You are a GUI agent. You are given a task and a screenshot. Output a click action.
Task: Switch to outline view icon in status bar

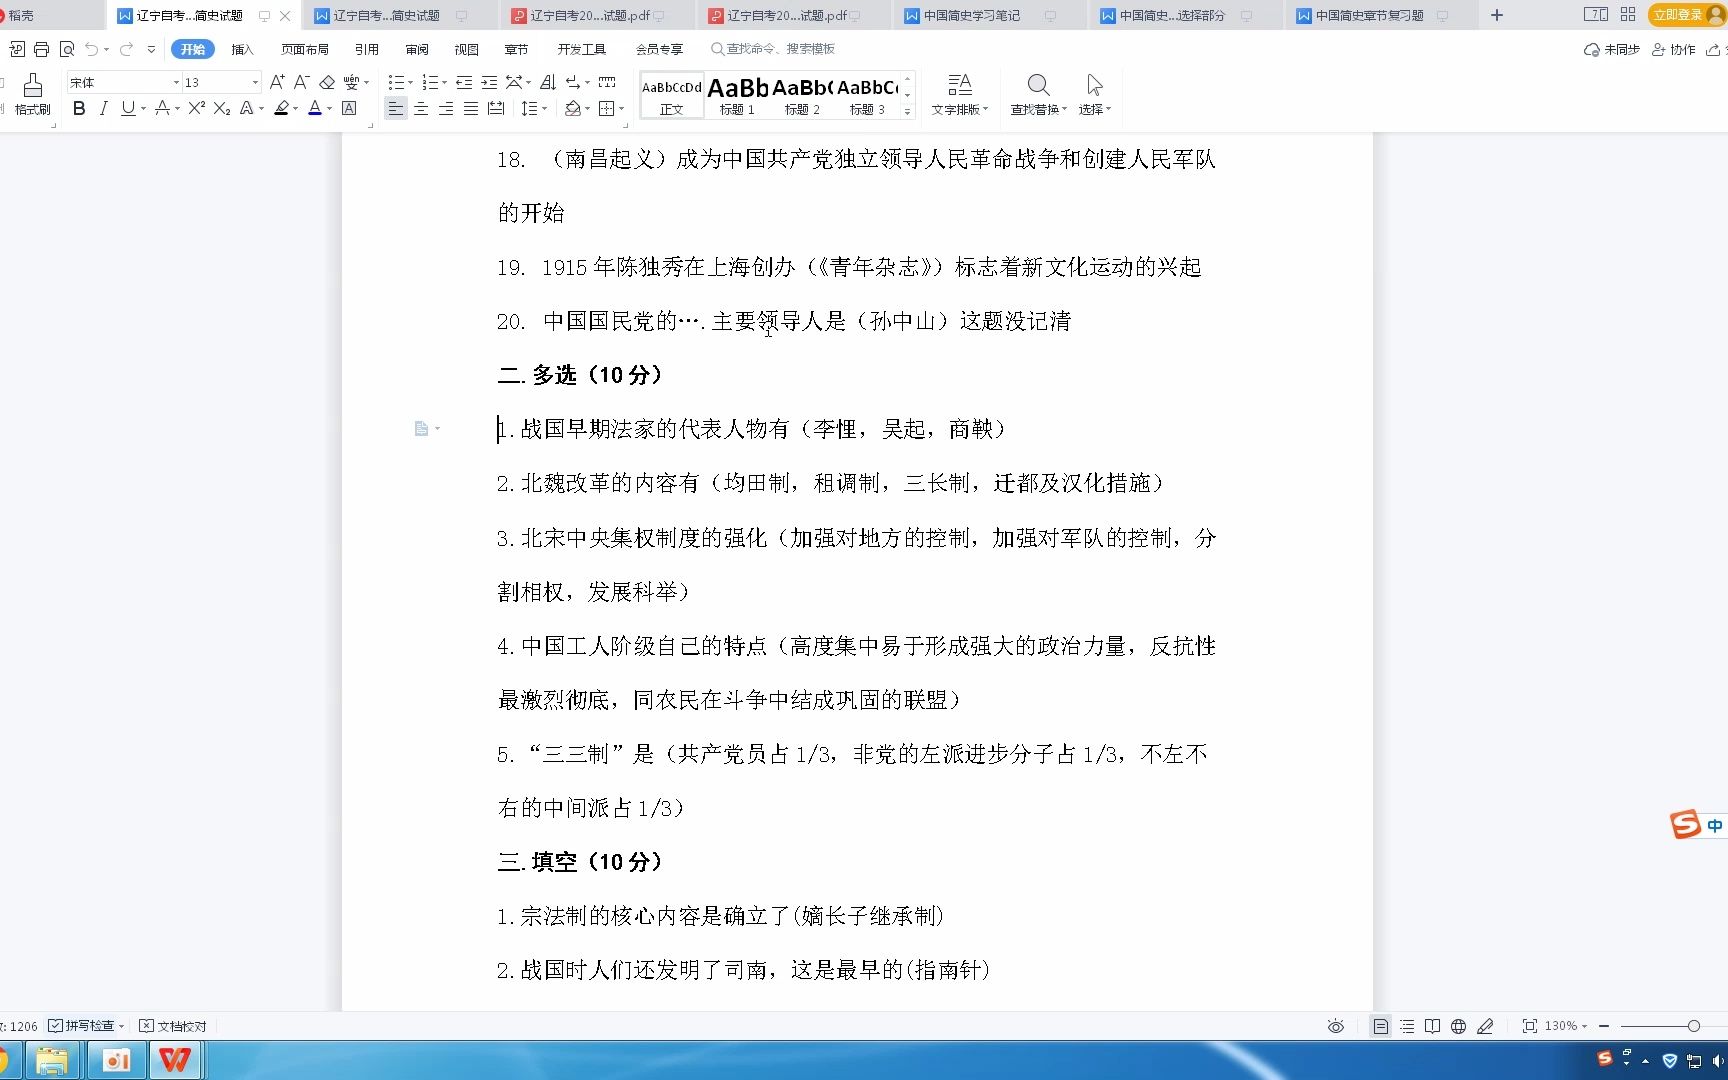click(x=1407, y=1026)
